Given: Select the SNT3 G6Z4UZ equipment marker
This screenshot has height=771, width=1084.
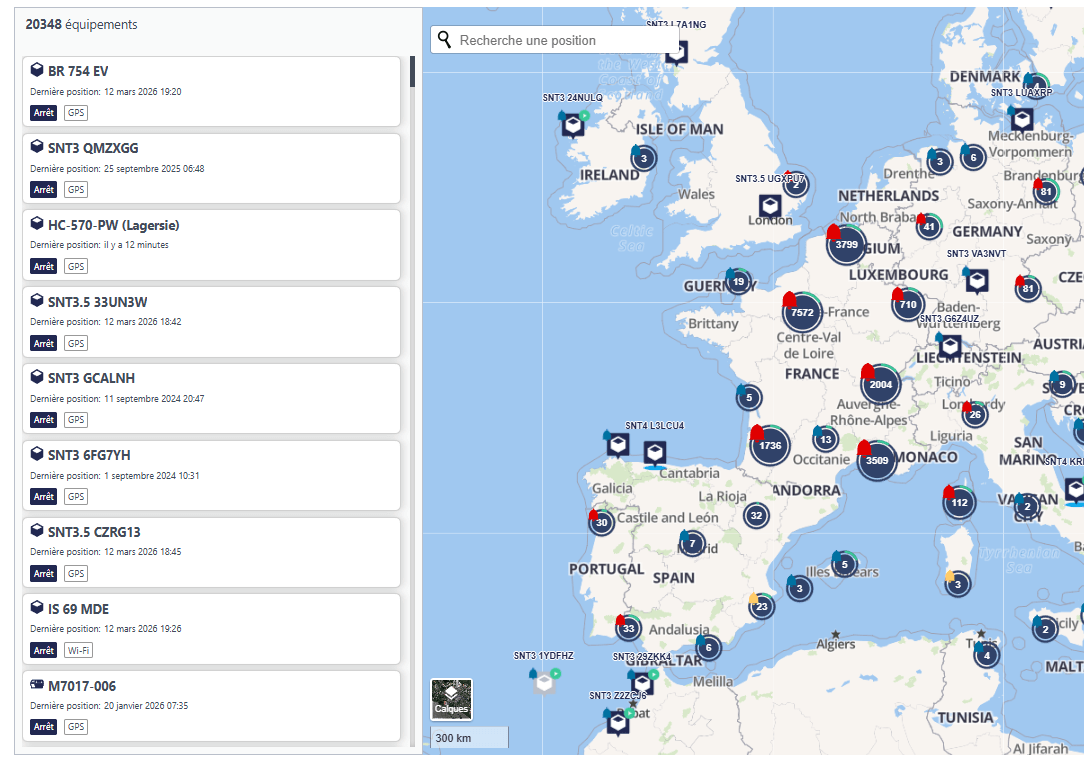Looking at the screenshot, I should point(950,345).
